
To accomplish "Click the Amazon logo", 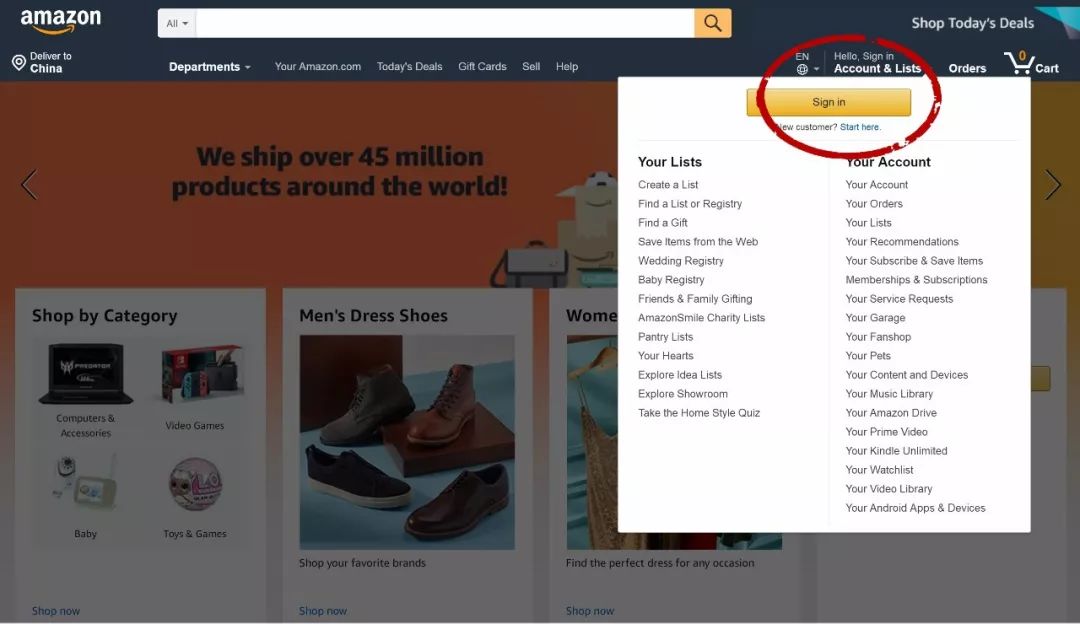I will point(60,21).
